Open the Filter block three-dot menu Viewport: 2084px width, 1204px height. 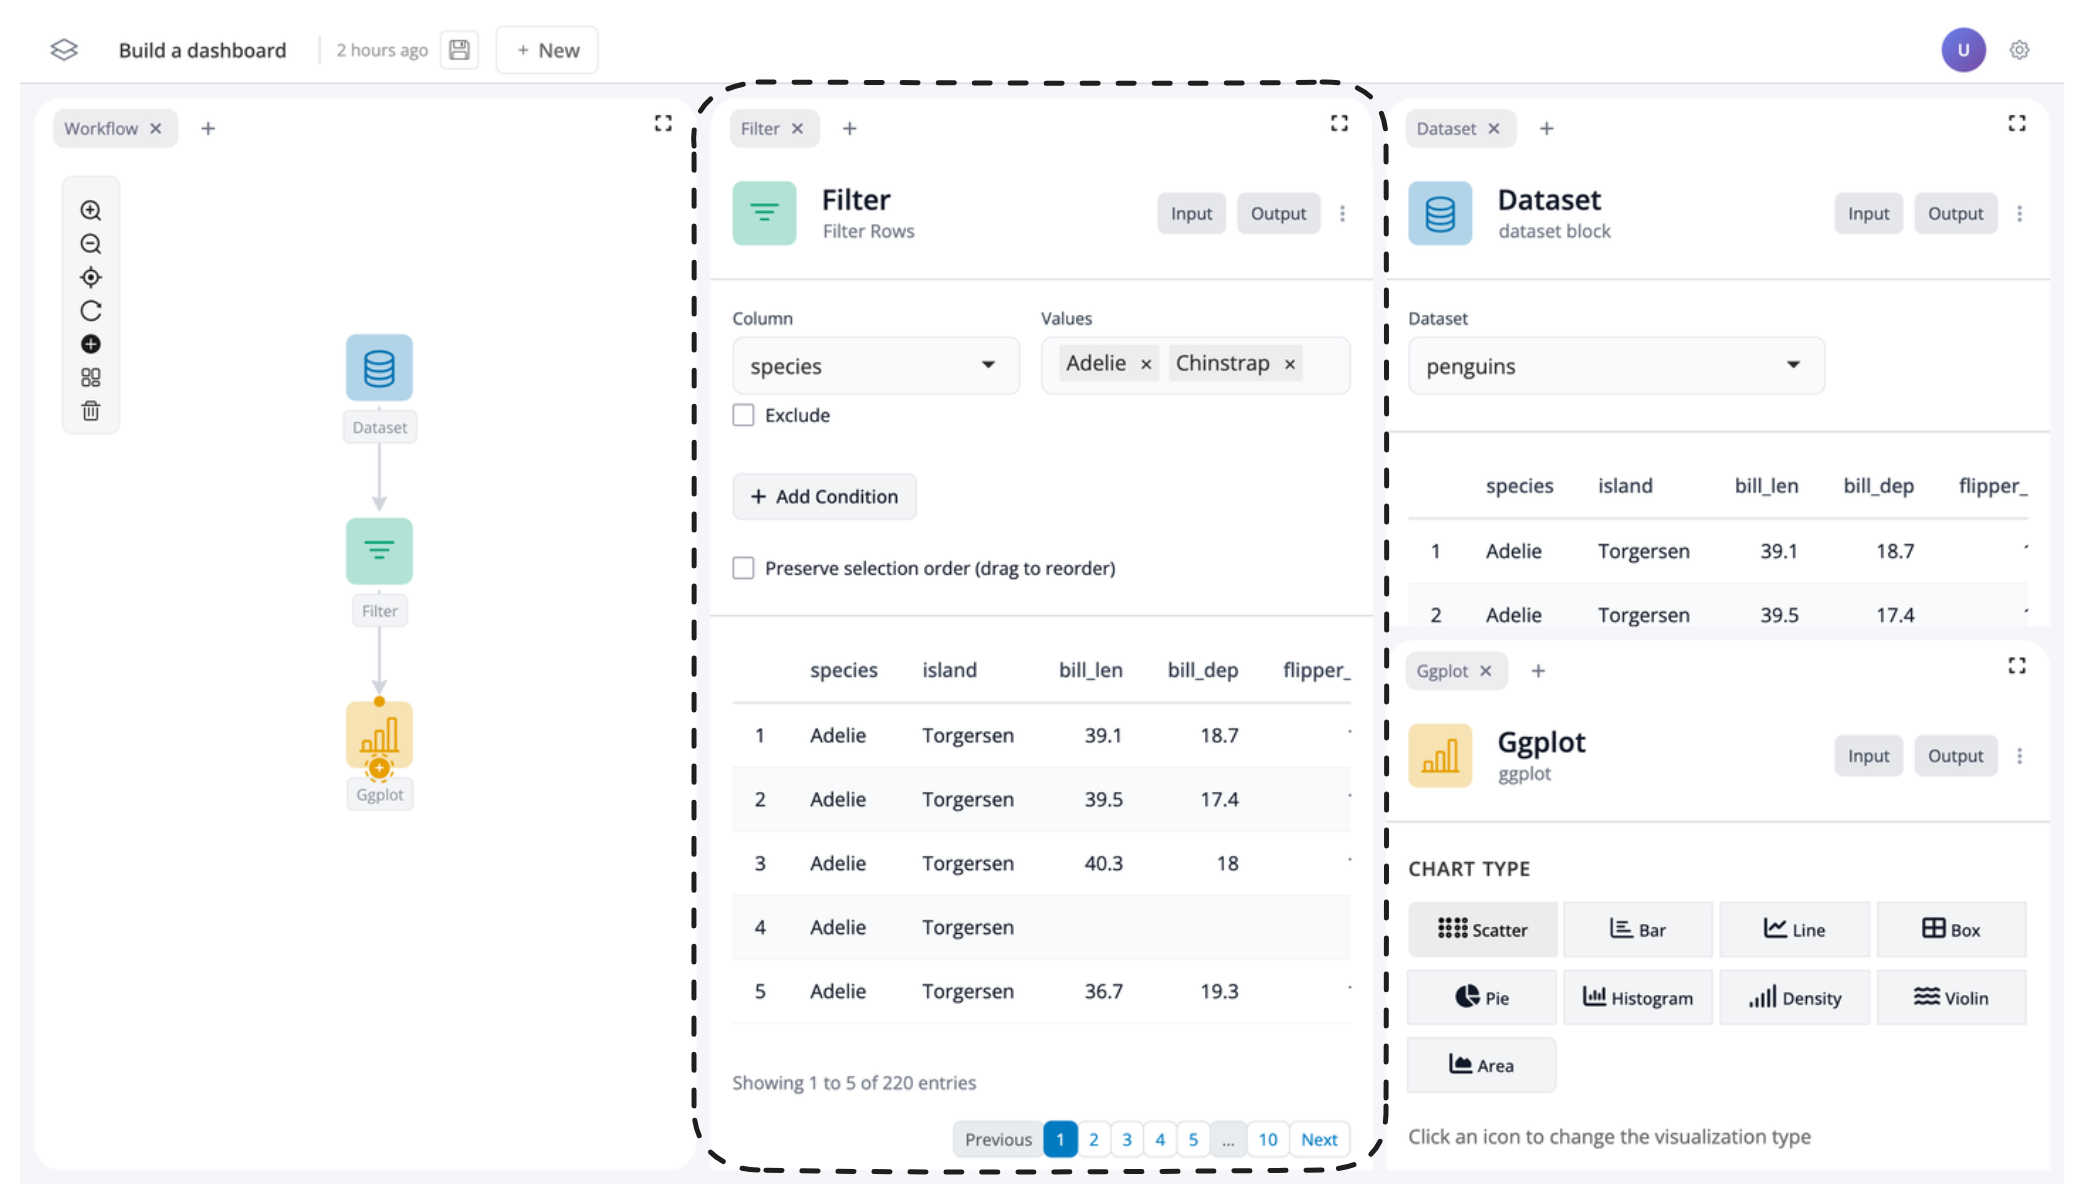pos(1342,213)
